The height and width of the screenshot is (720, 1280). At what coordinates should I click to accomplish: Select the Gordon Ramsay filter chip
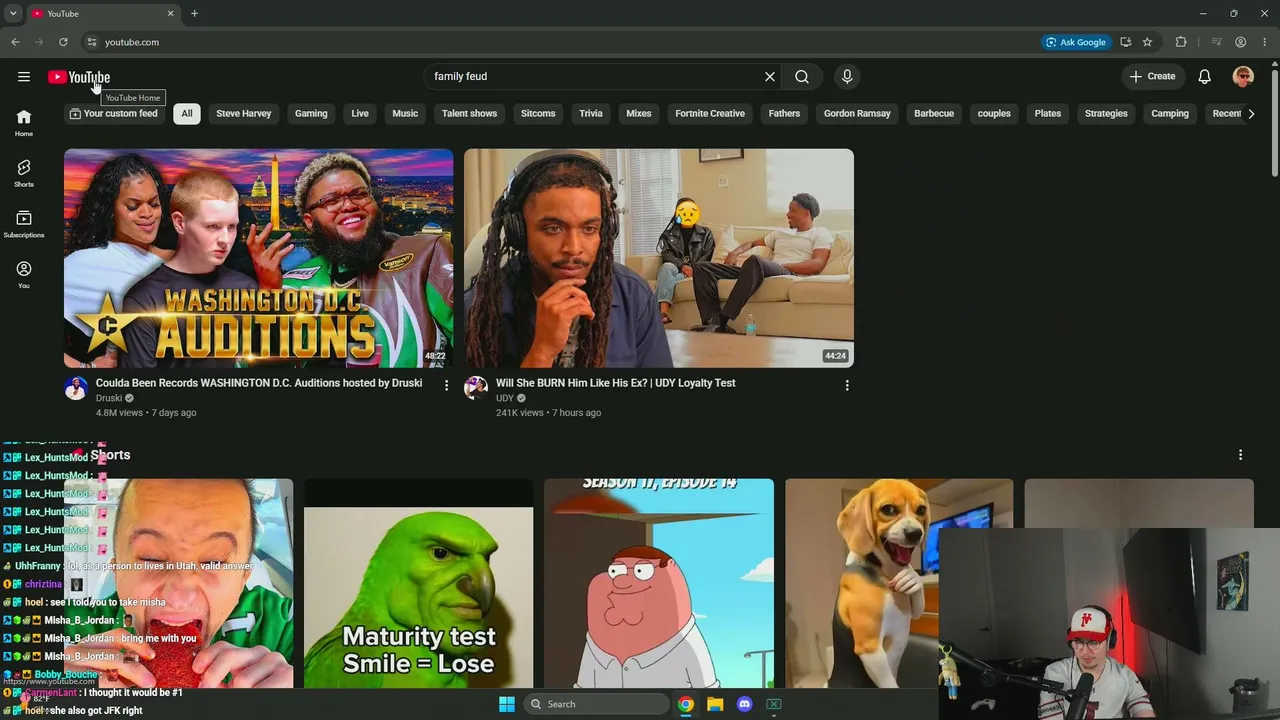[857, 114]
